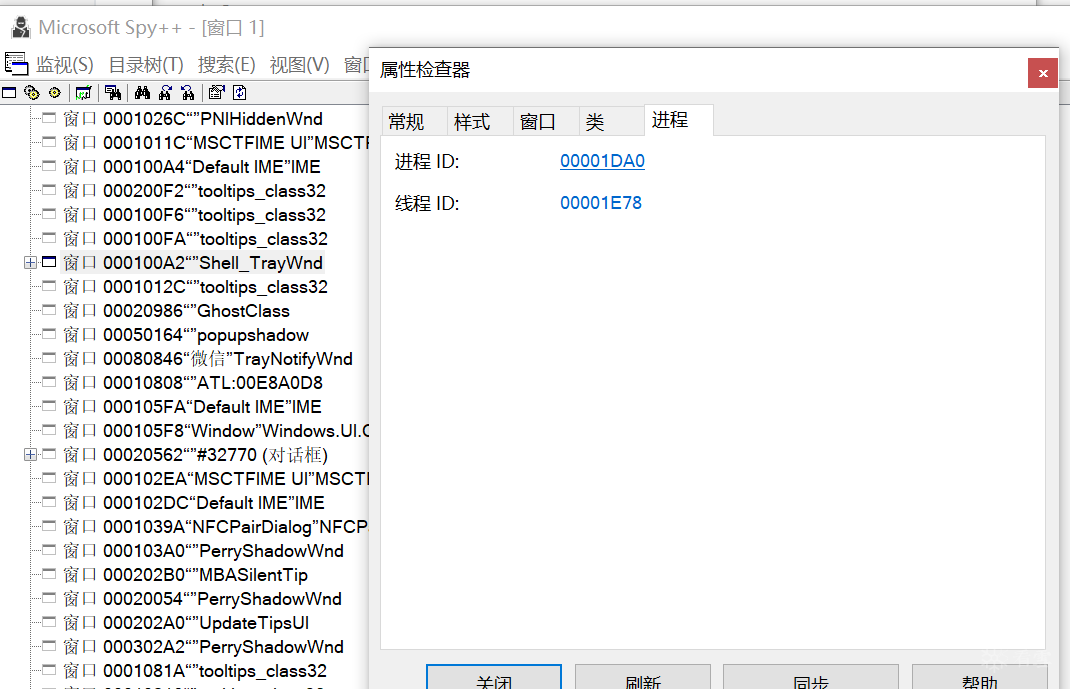Open thread ID link 00001E78

(601, 203)
